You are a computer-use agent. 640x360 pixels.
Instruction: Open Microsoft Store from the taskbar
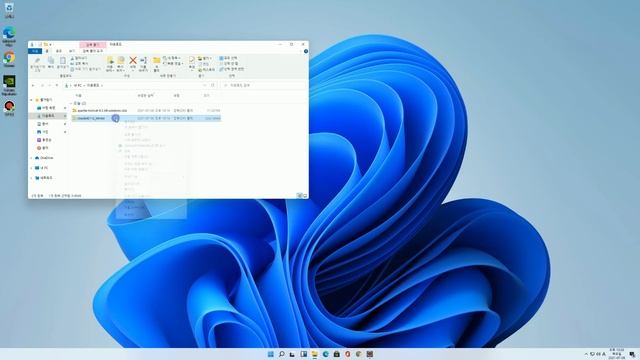[337, 354]
